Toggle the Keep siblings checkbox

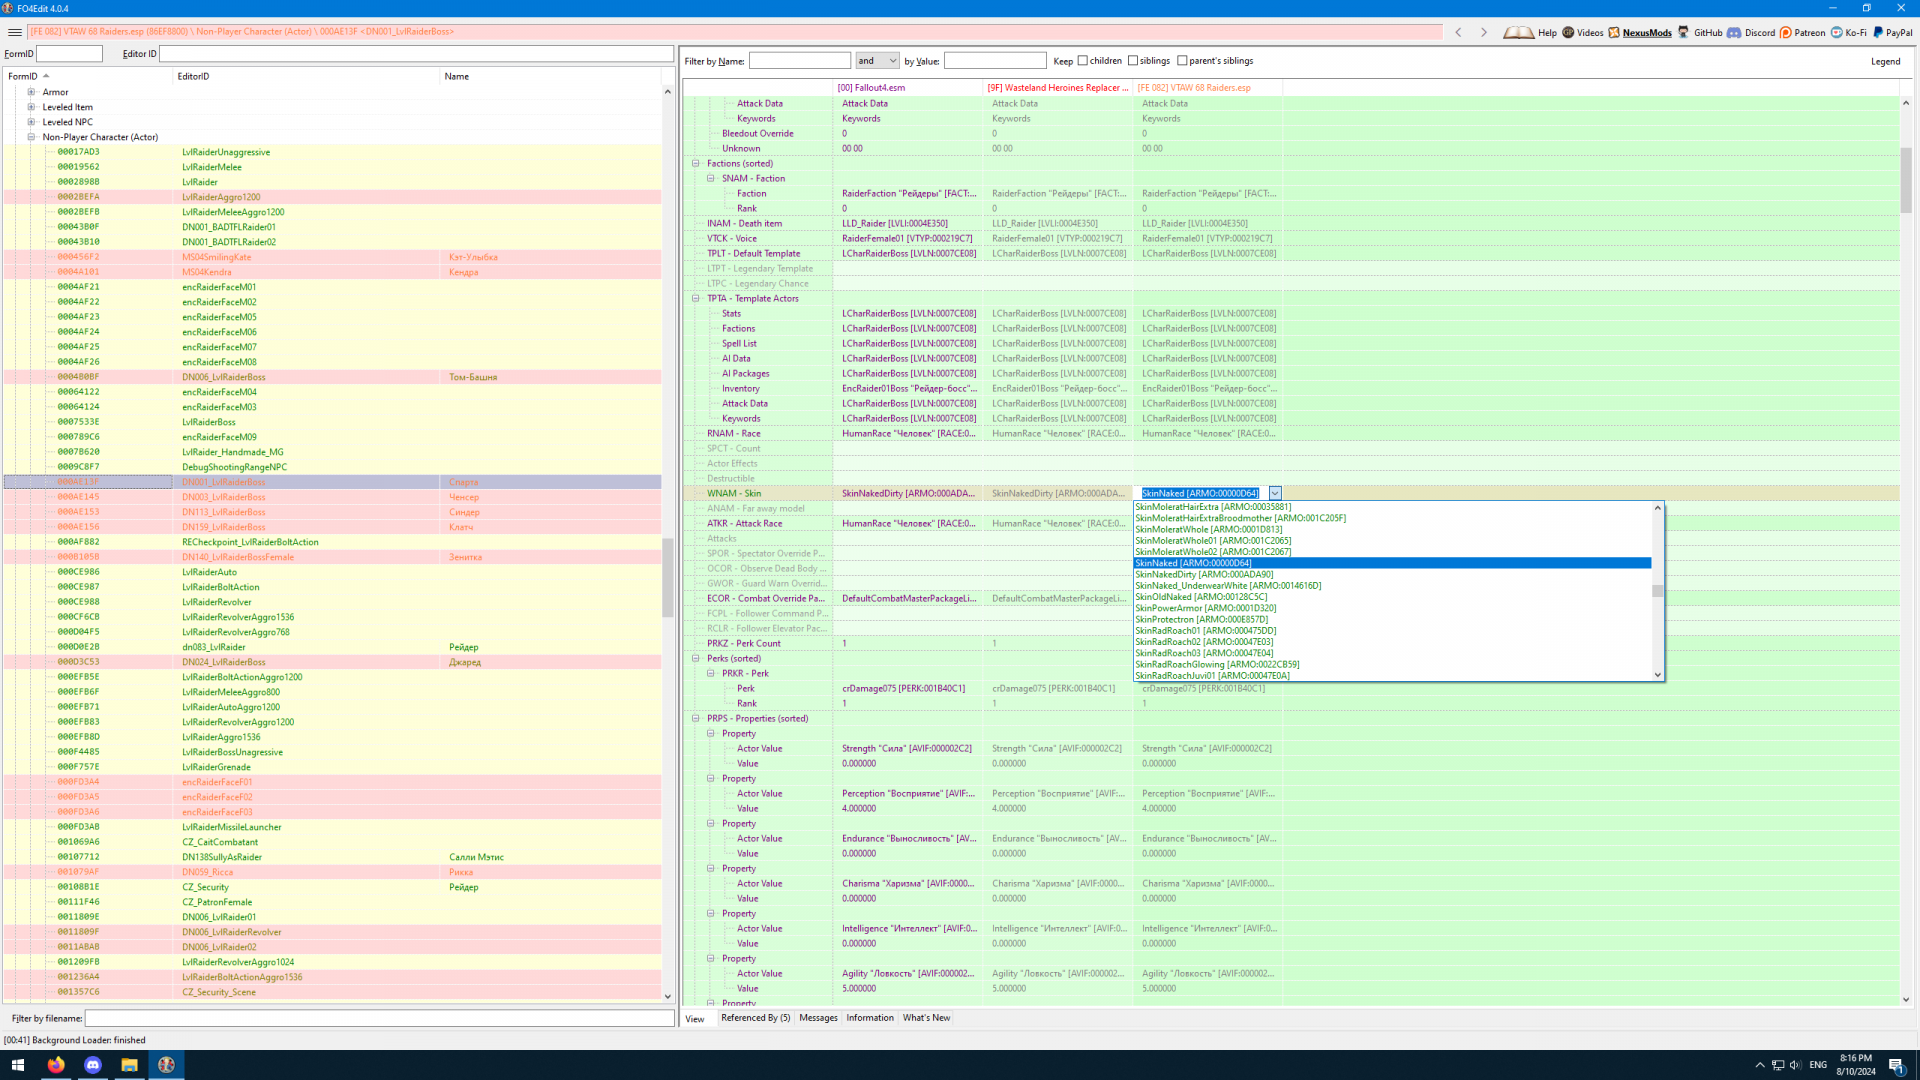pyautogui.click(x=1133, y=61)
